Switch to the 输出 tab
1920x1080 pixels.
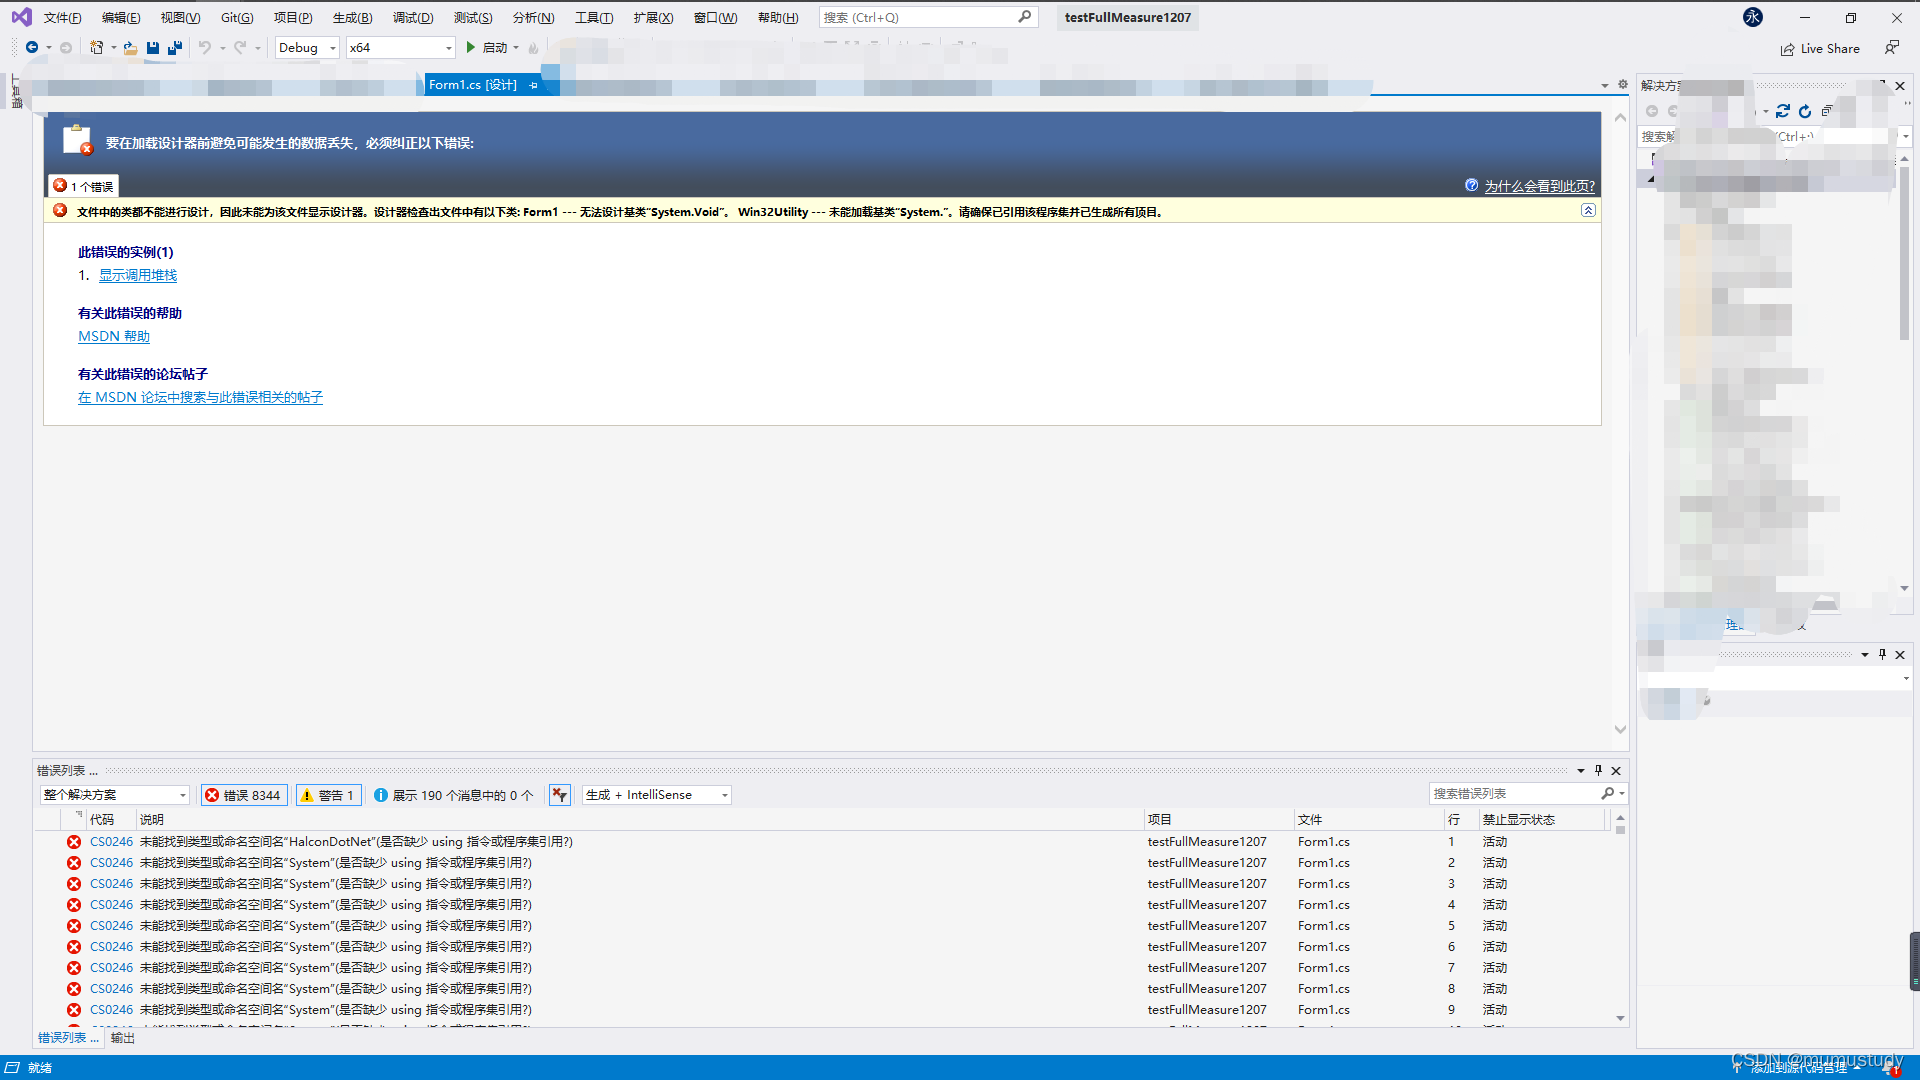click(x=122, y=1038)
